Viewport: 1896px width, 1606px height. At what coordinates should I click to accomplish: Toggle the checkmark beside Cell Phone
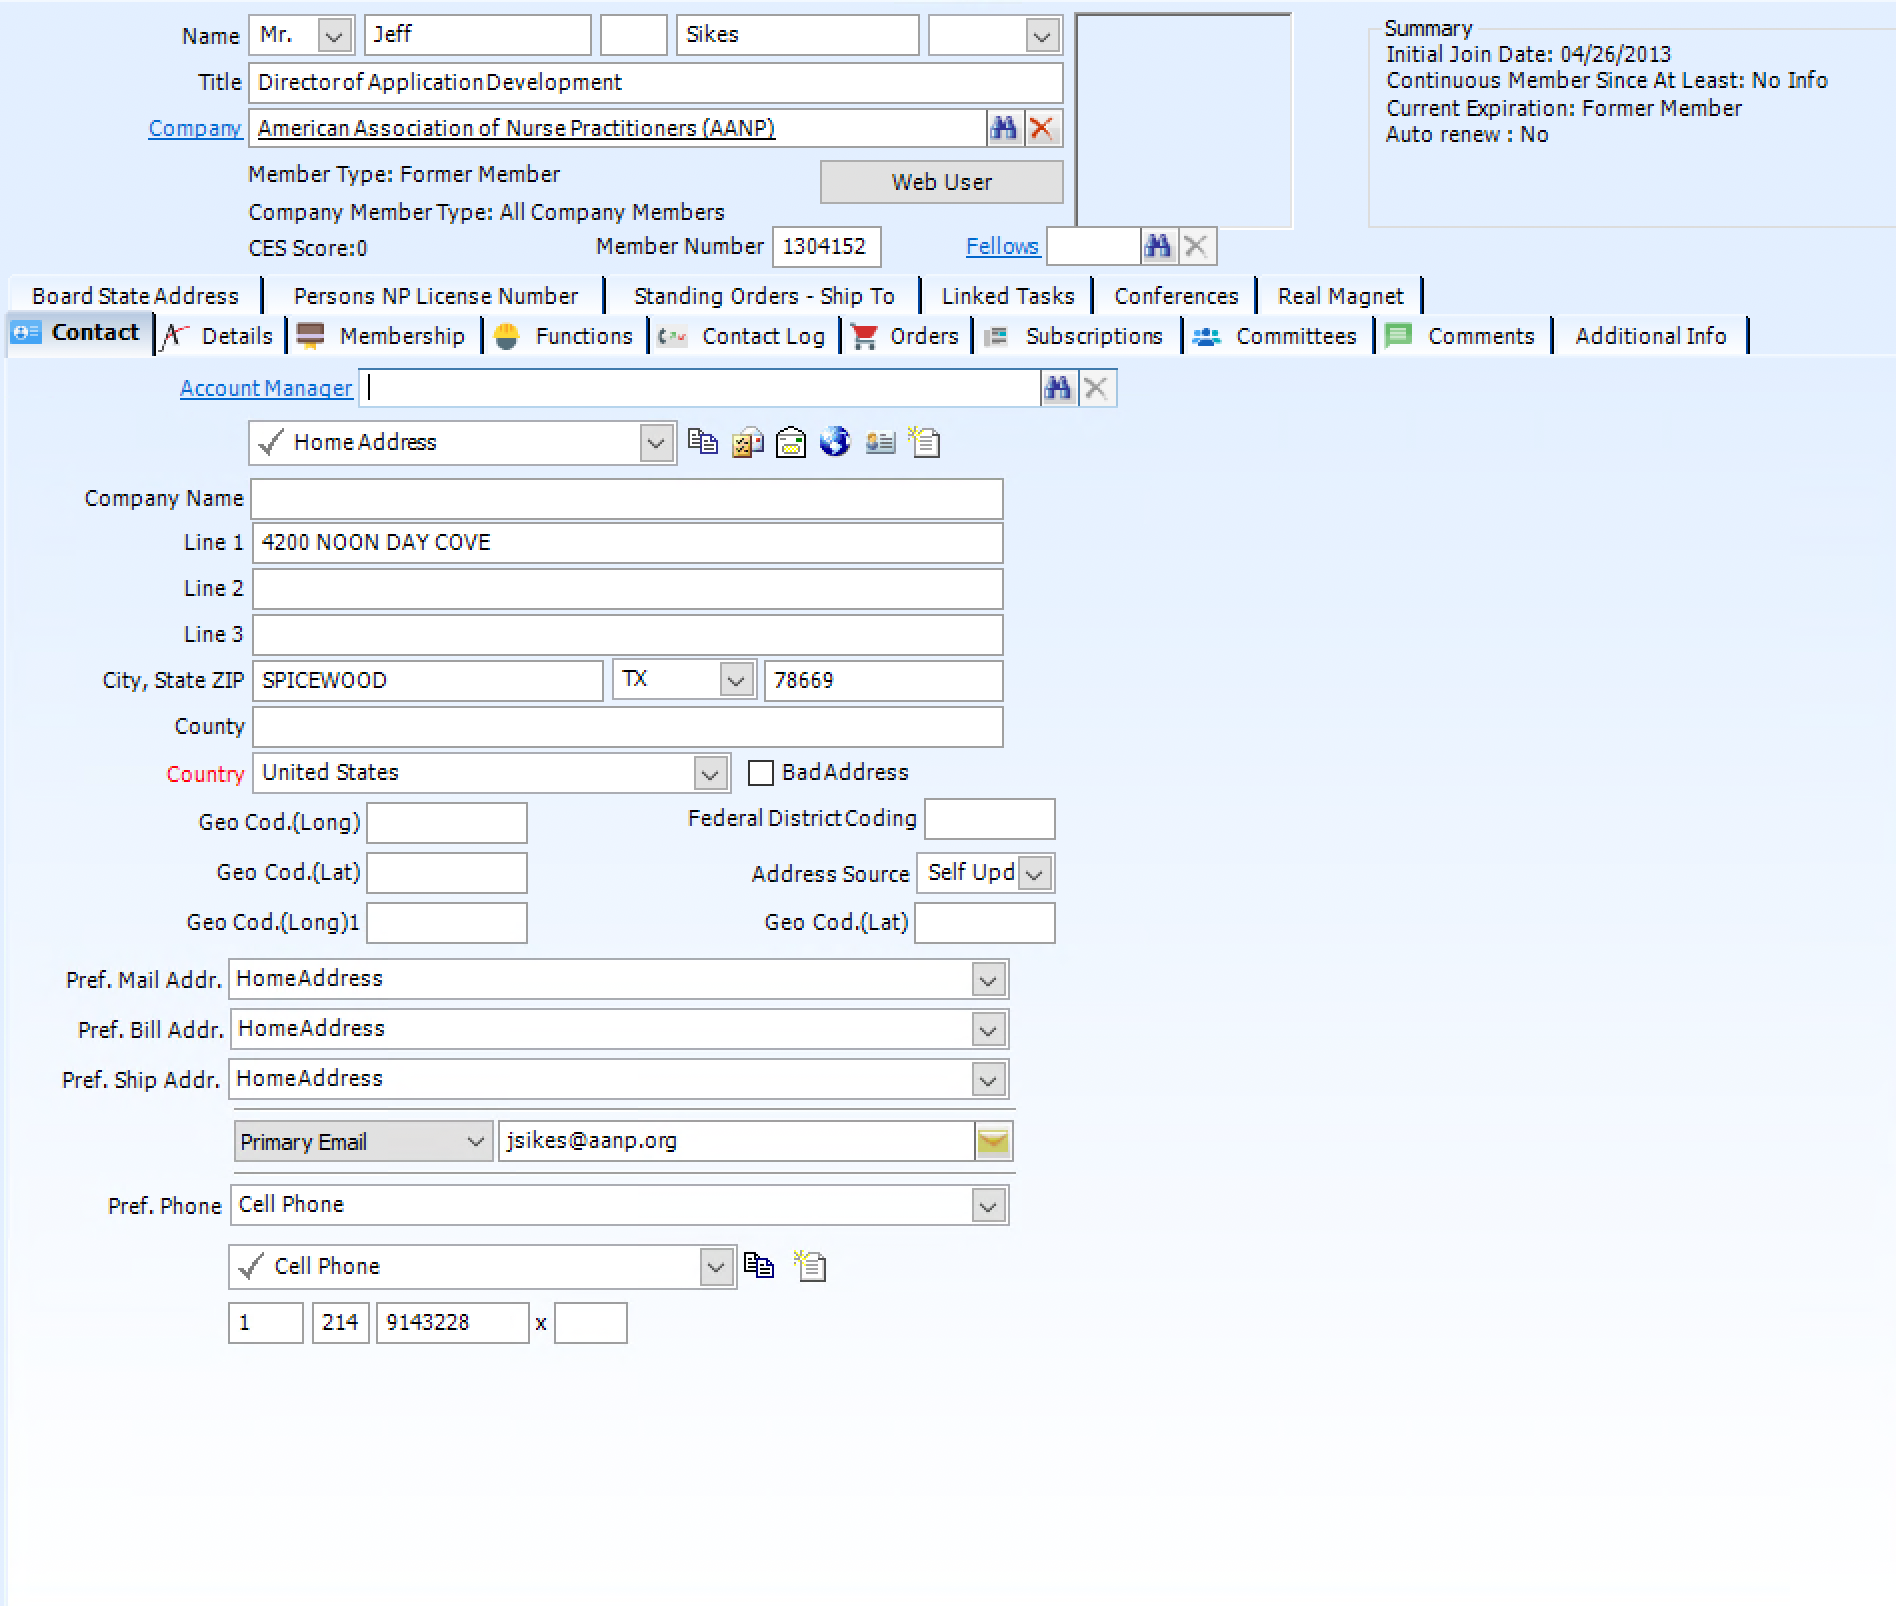click(254, 1266)
